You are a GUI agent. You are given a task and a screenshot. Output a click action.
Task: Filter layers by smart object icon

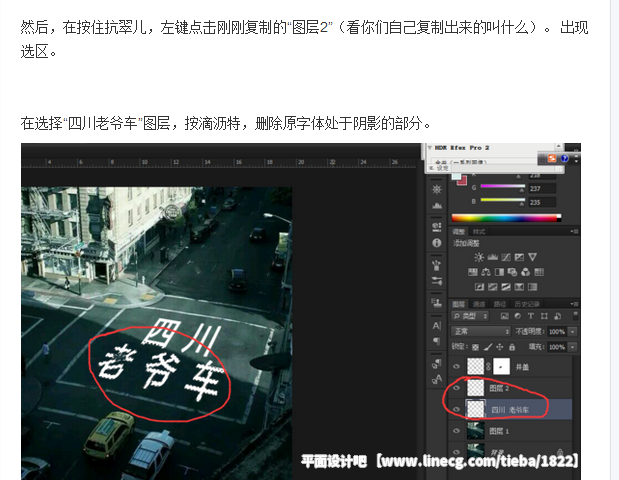point(557,316)
